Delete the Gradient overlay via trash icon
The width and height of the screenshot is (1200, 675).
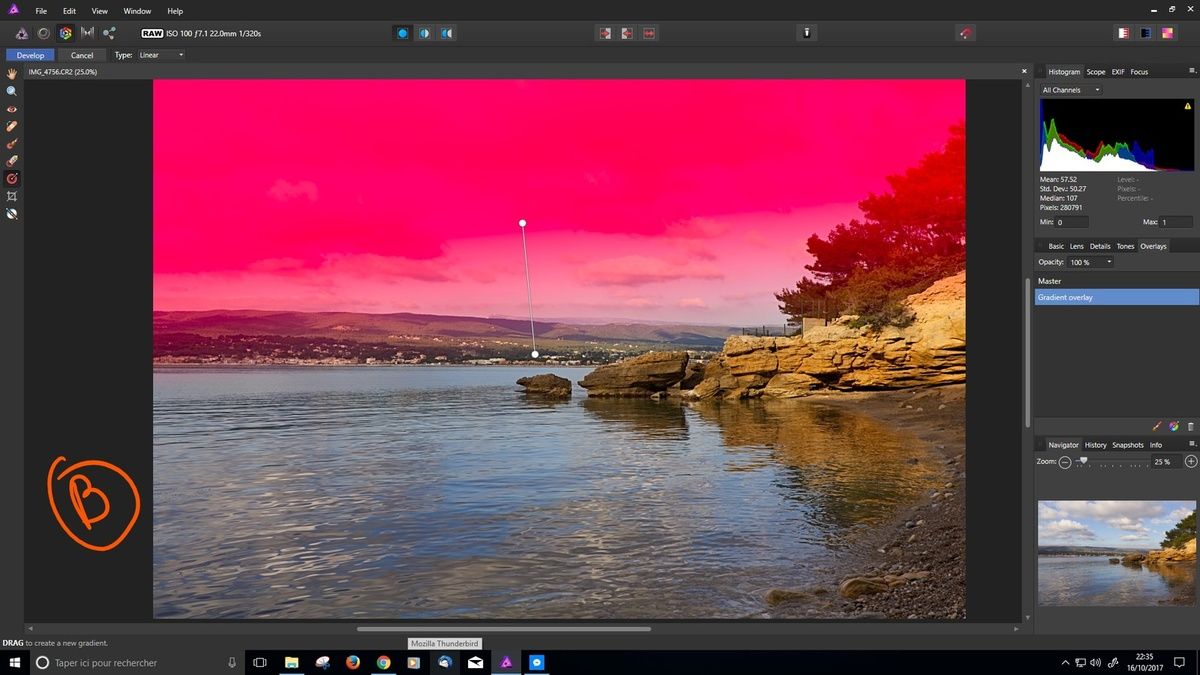coord(1190,425)
